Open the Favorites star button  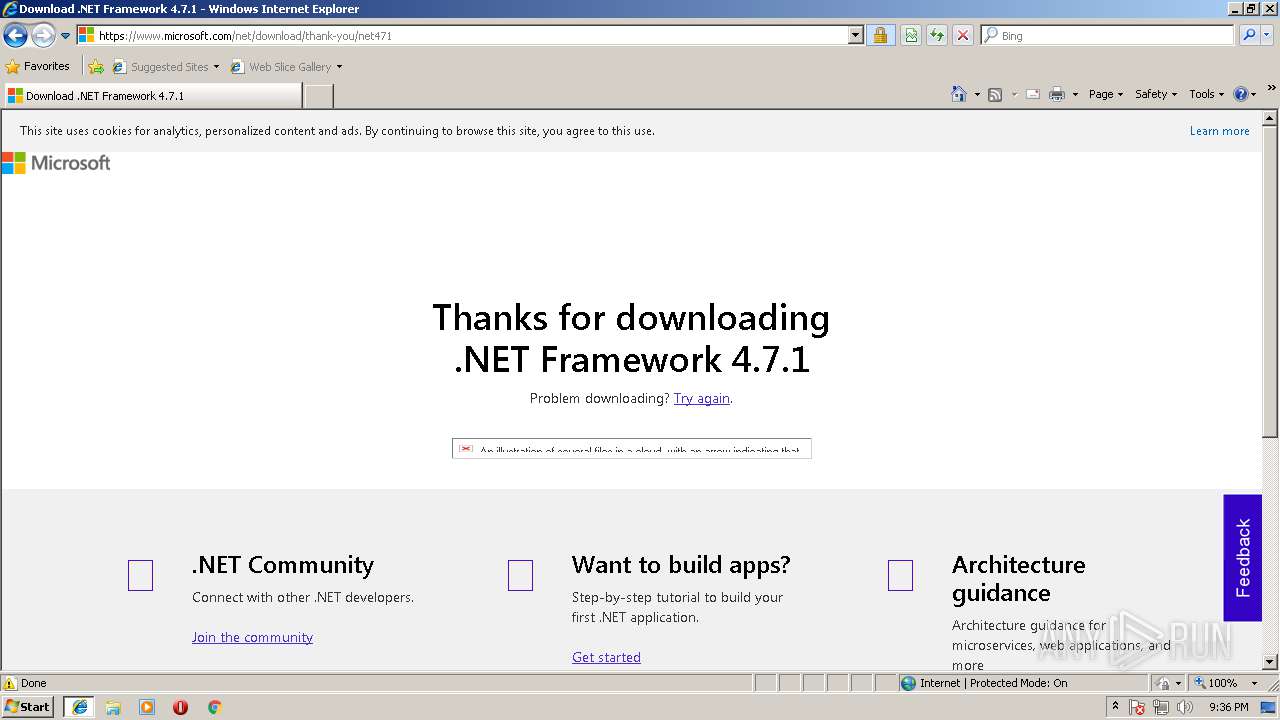pyautogui.click(x=38, y=66)
